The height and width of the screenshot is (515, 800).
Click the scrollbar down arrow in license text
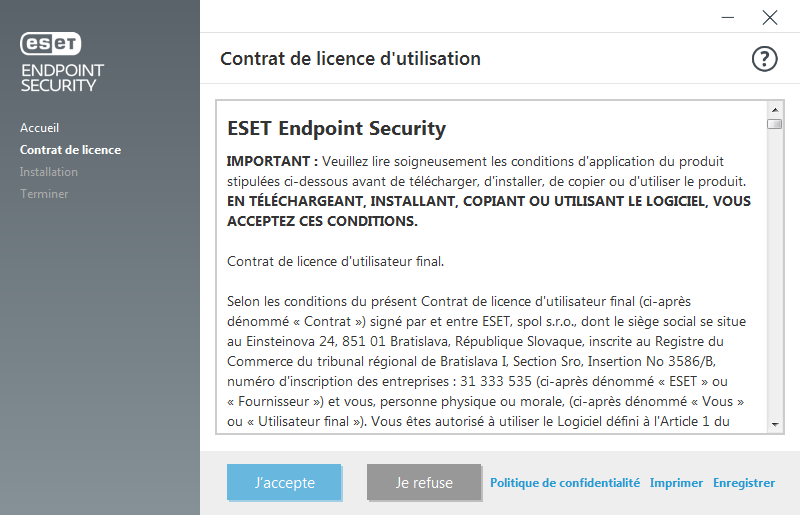pos(774,424)
